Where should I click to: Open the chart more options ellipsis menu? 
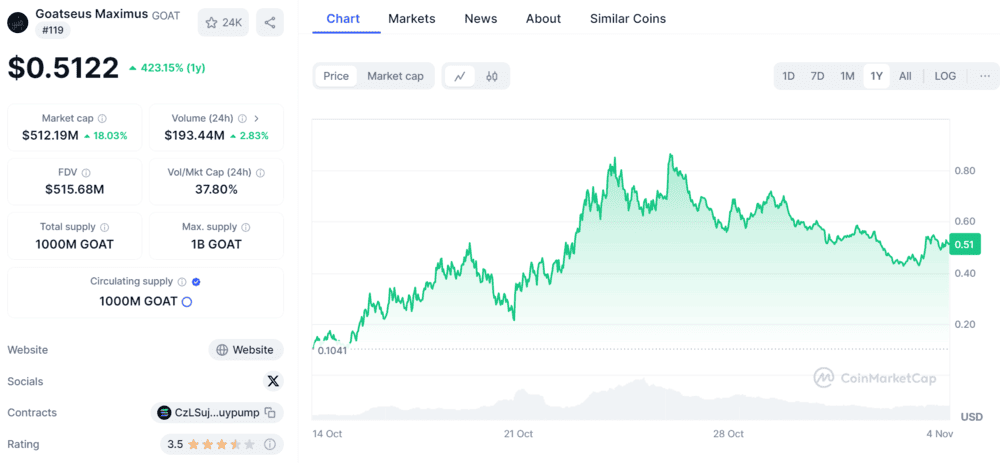(x=985, y=76)
